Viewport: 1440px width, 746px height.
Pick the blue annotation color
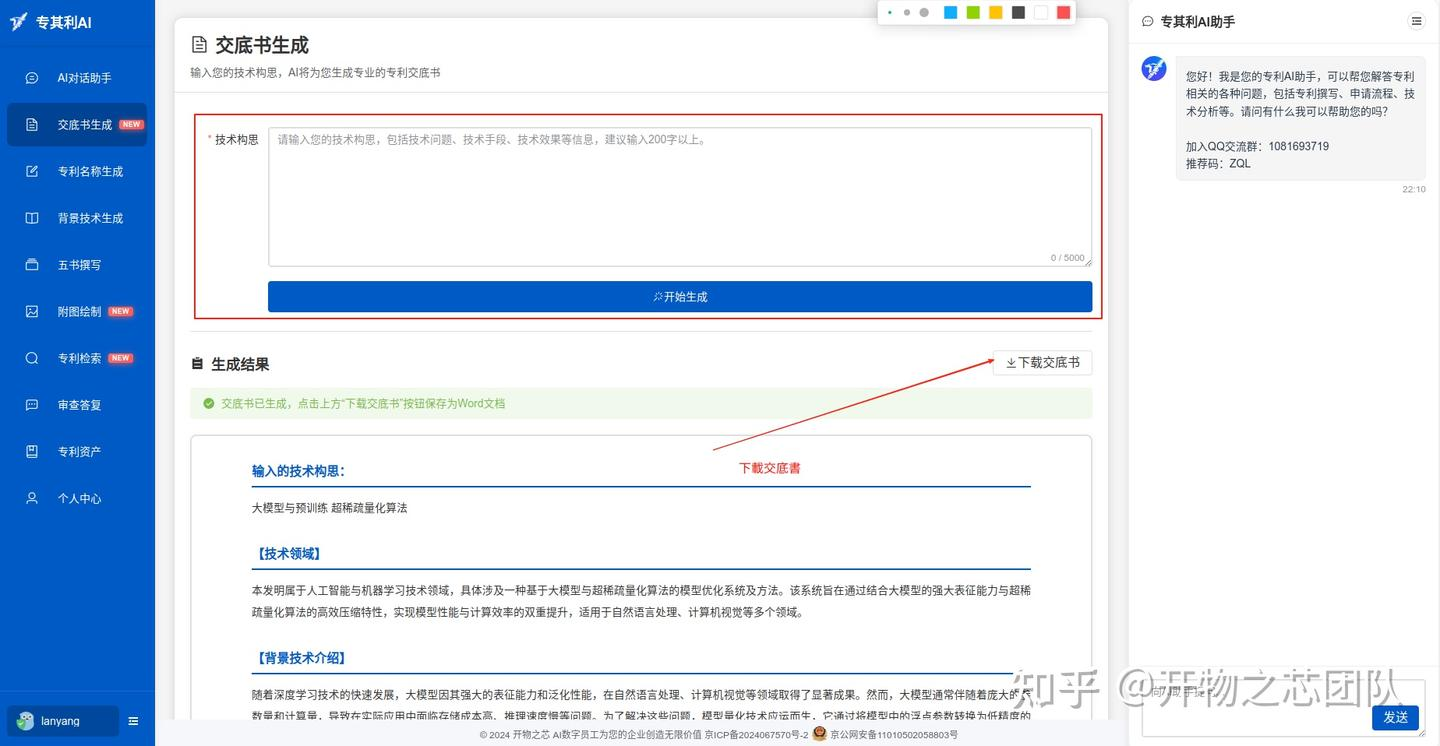click(950, 13)
